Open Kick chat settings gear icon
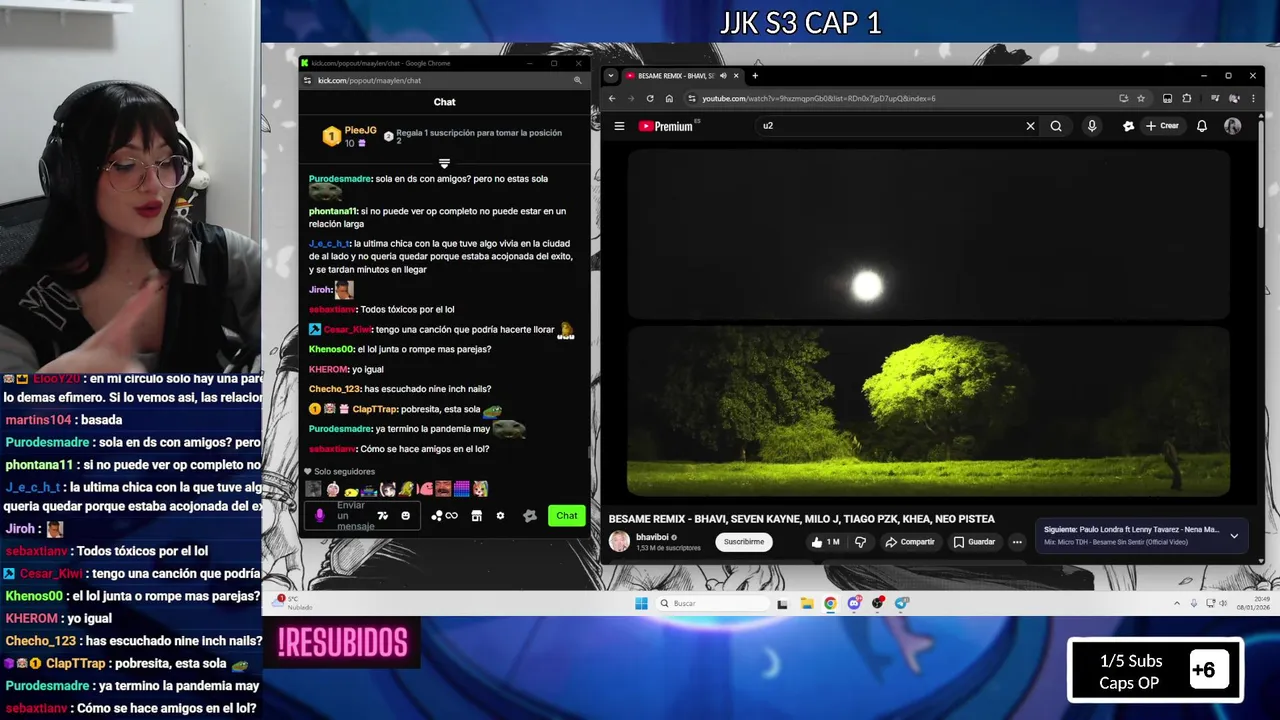This screenshot has width=1280, height=720. [500, 516]
